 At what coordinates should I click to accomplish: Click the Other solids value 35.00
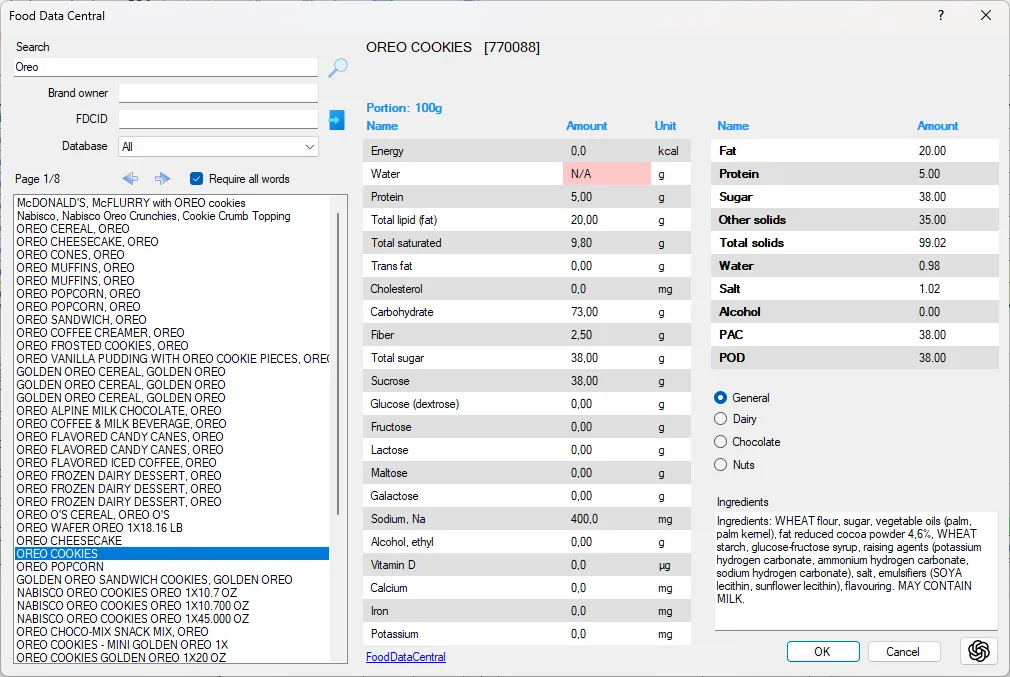tap(932, 220)
